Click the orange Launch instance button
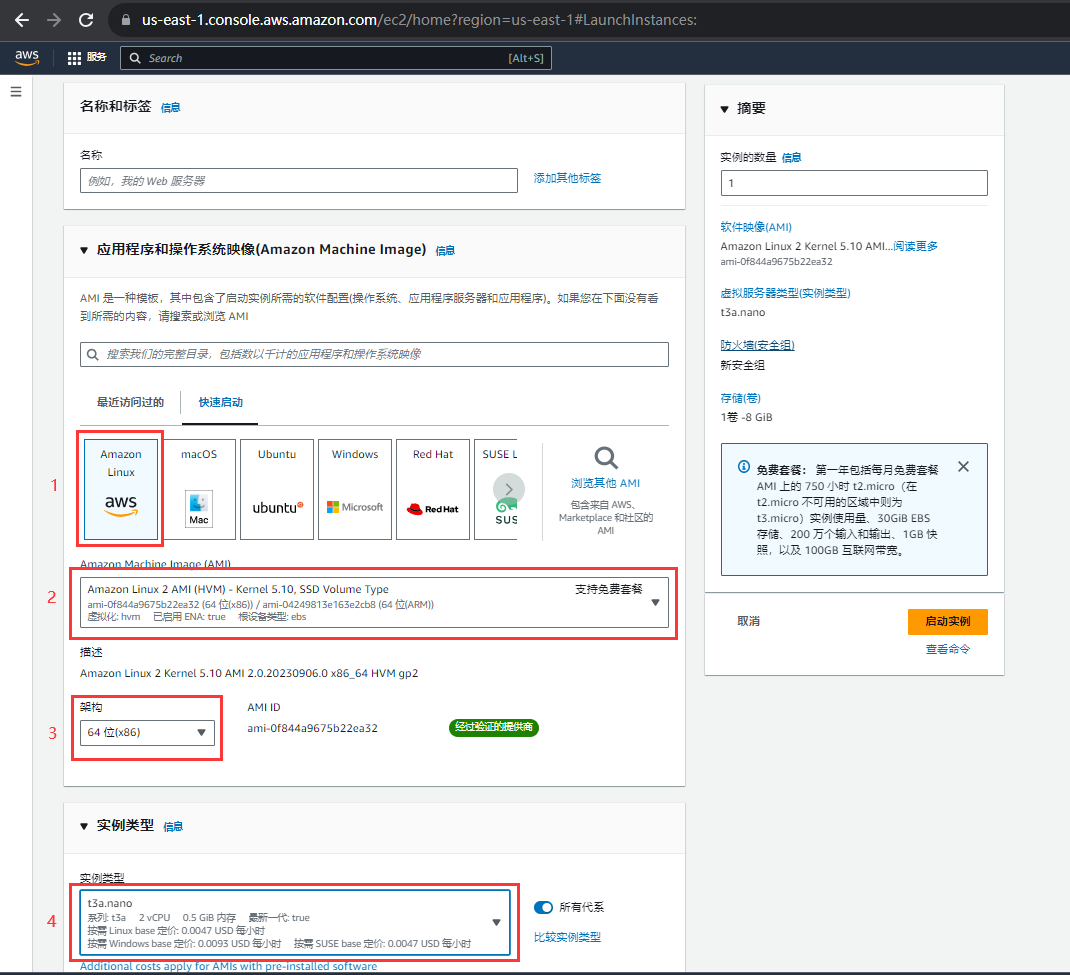The height and width of the screenshot is (975, 1070). [947, 621]
